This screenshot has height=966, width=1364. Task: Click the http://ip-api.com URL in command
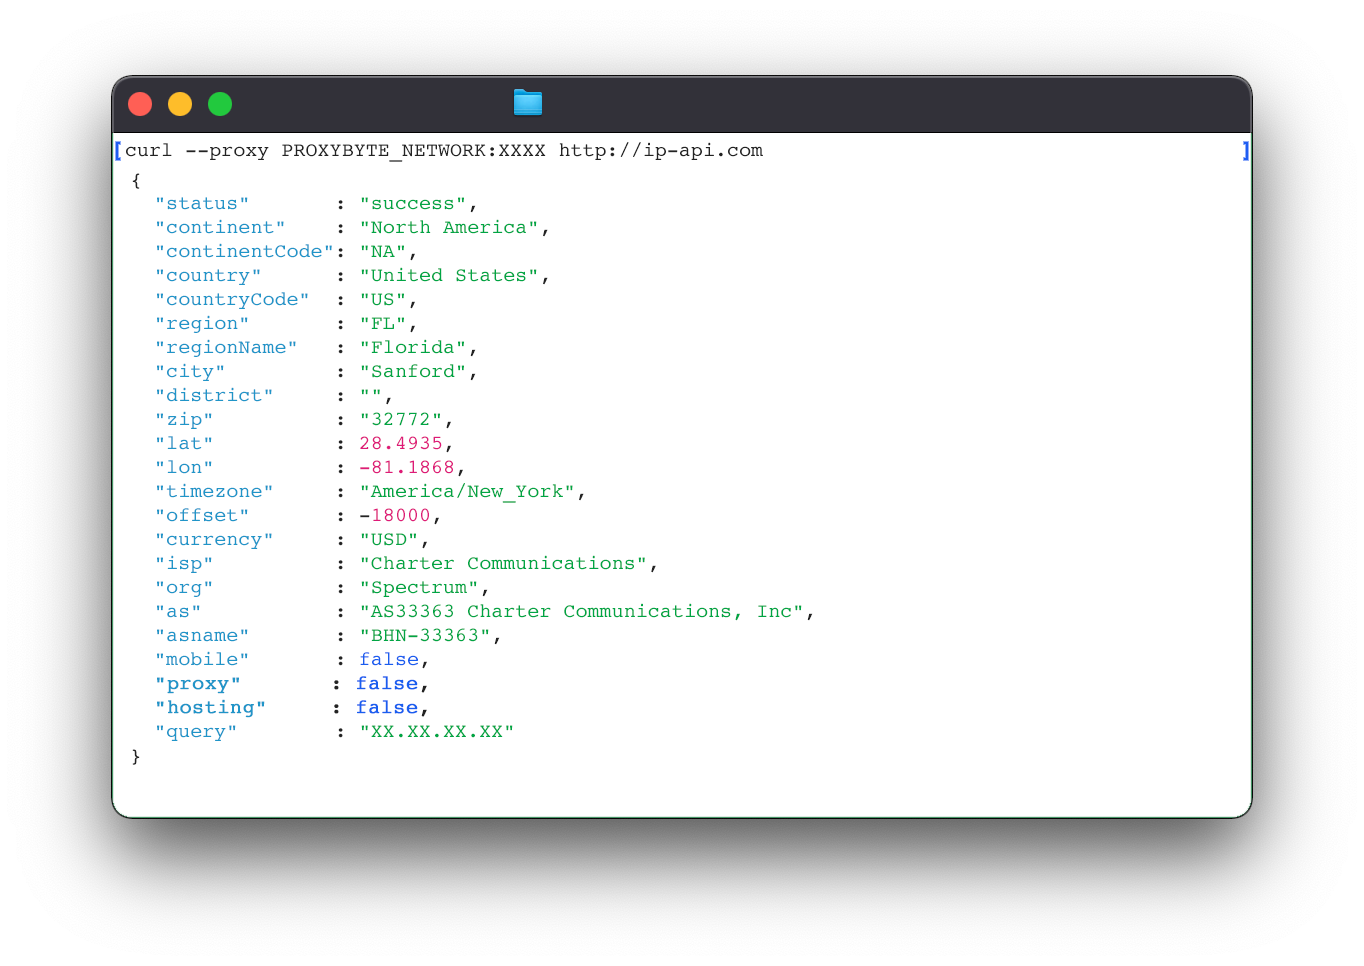(660, 151)
